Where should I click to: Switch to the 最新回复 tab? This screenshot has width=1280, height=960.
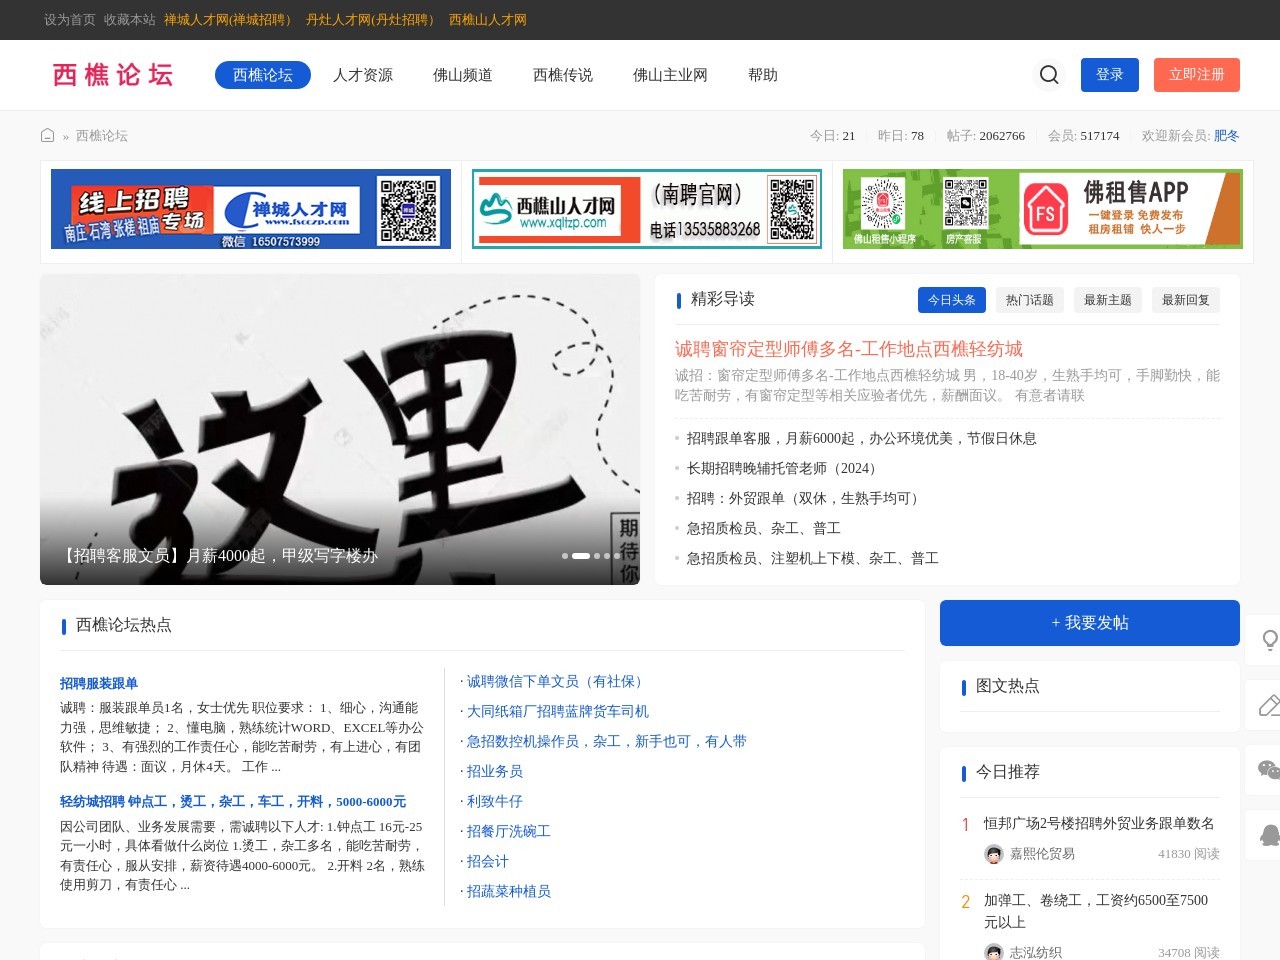pos(1186,299)
